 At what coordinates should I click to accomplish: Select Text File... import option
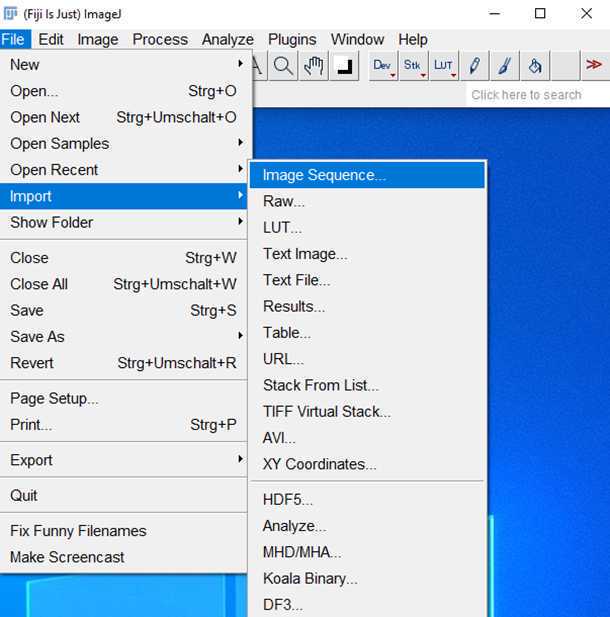click(367, 280)
